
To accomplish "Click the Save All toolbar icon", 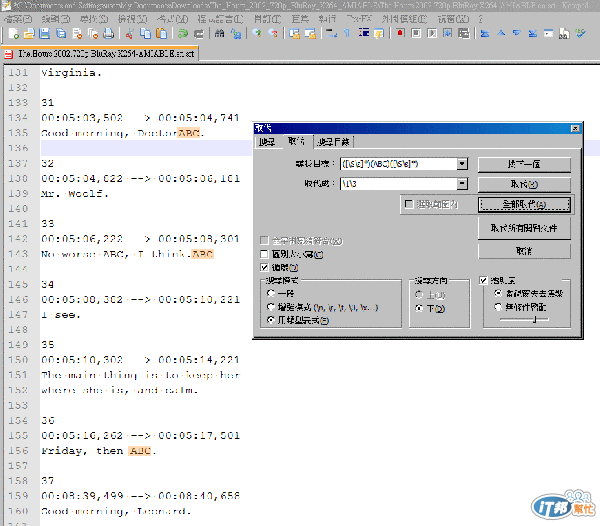I will pyautogui.click(x=61, y=34).
